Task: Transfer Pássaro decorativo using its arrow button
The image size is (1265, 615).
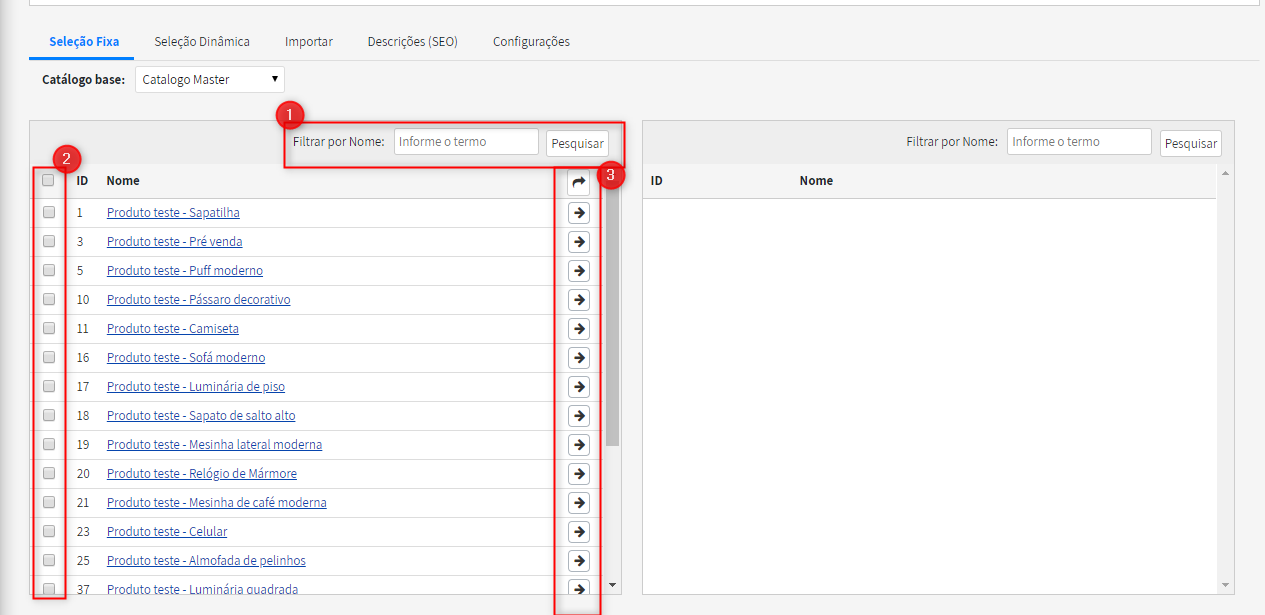Action: [x=579, y=299]
